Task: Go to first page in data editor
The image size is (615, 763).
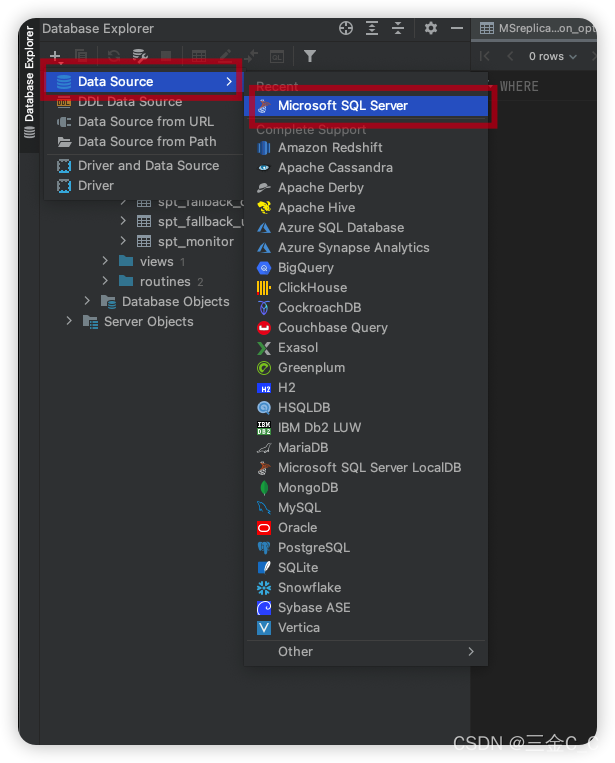Action: point(484,56)
